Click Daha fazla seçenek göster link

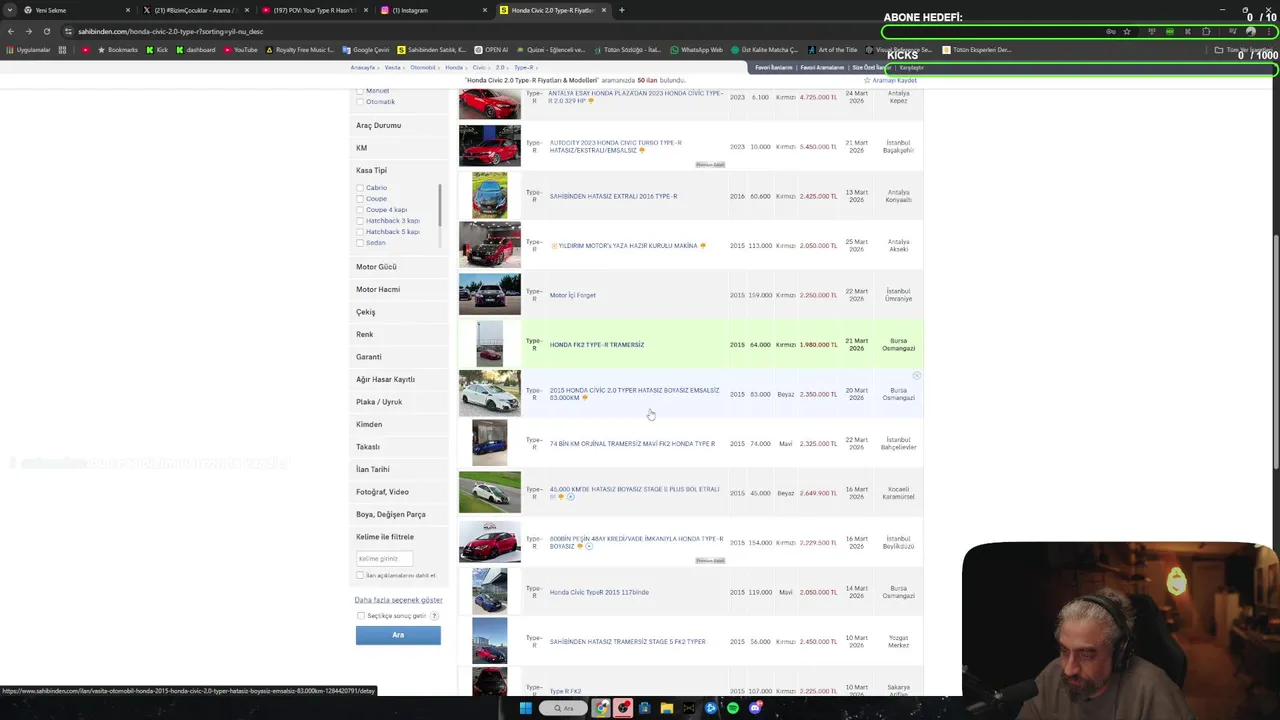click(398, 600)
